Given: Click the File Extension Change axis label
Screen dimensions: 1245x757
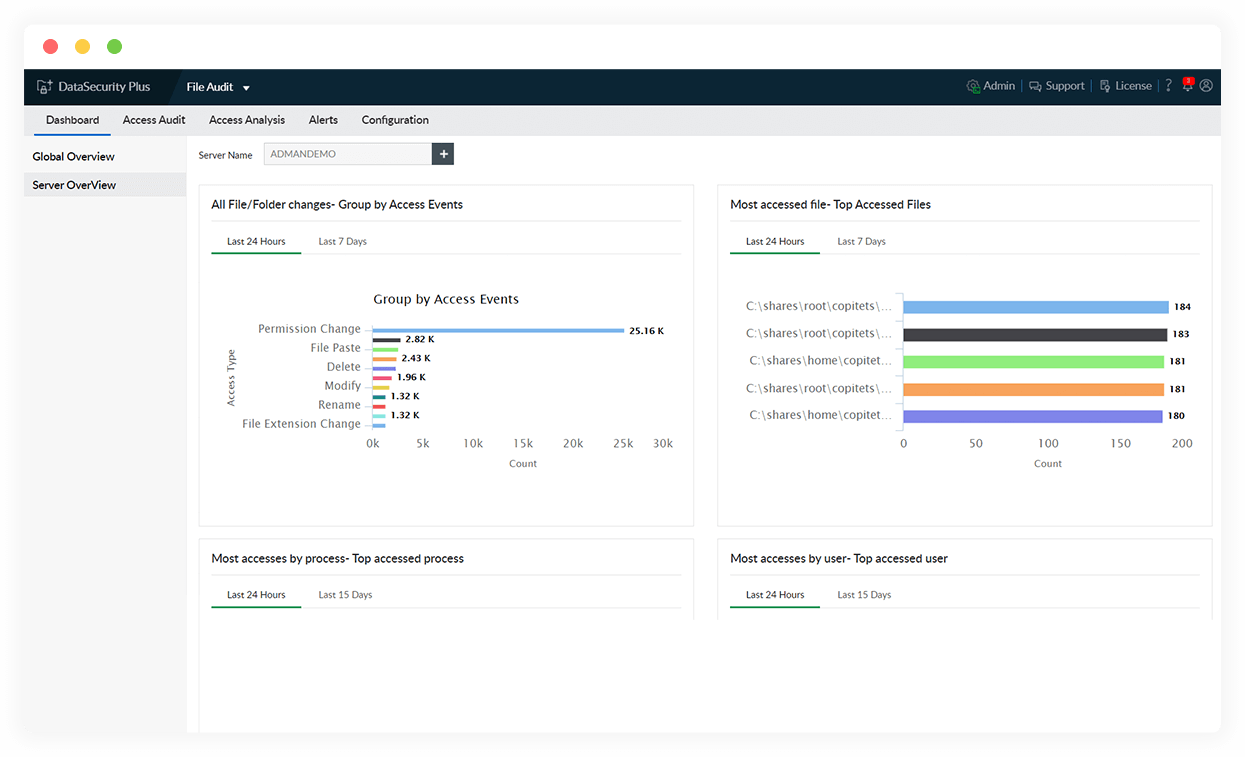Looking at the screenshot, I should pos(301,424).
